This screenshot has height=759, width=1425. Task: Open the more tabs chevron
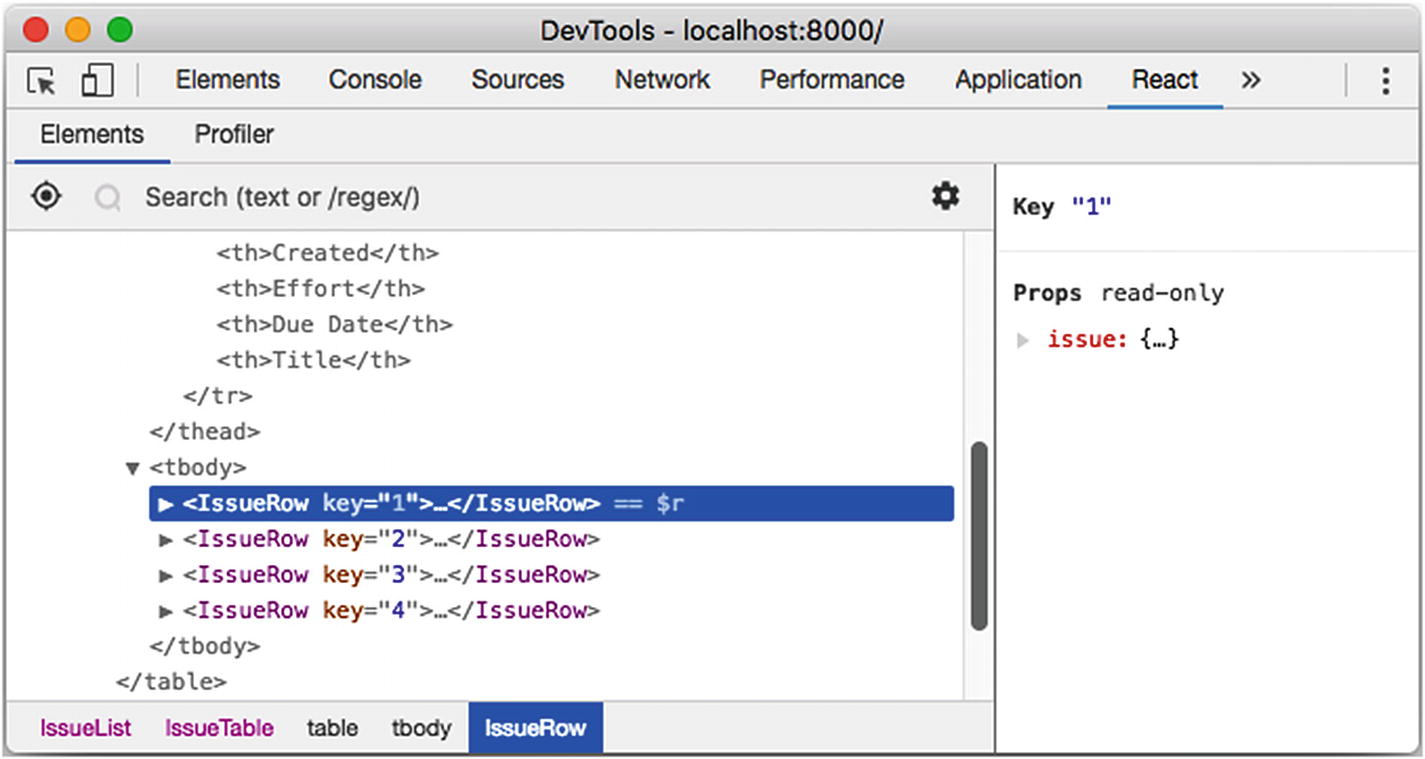(1250, 80)
